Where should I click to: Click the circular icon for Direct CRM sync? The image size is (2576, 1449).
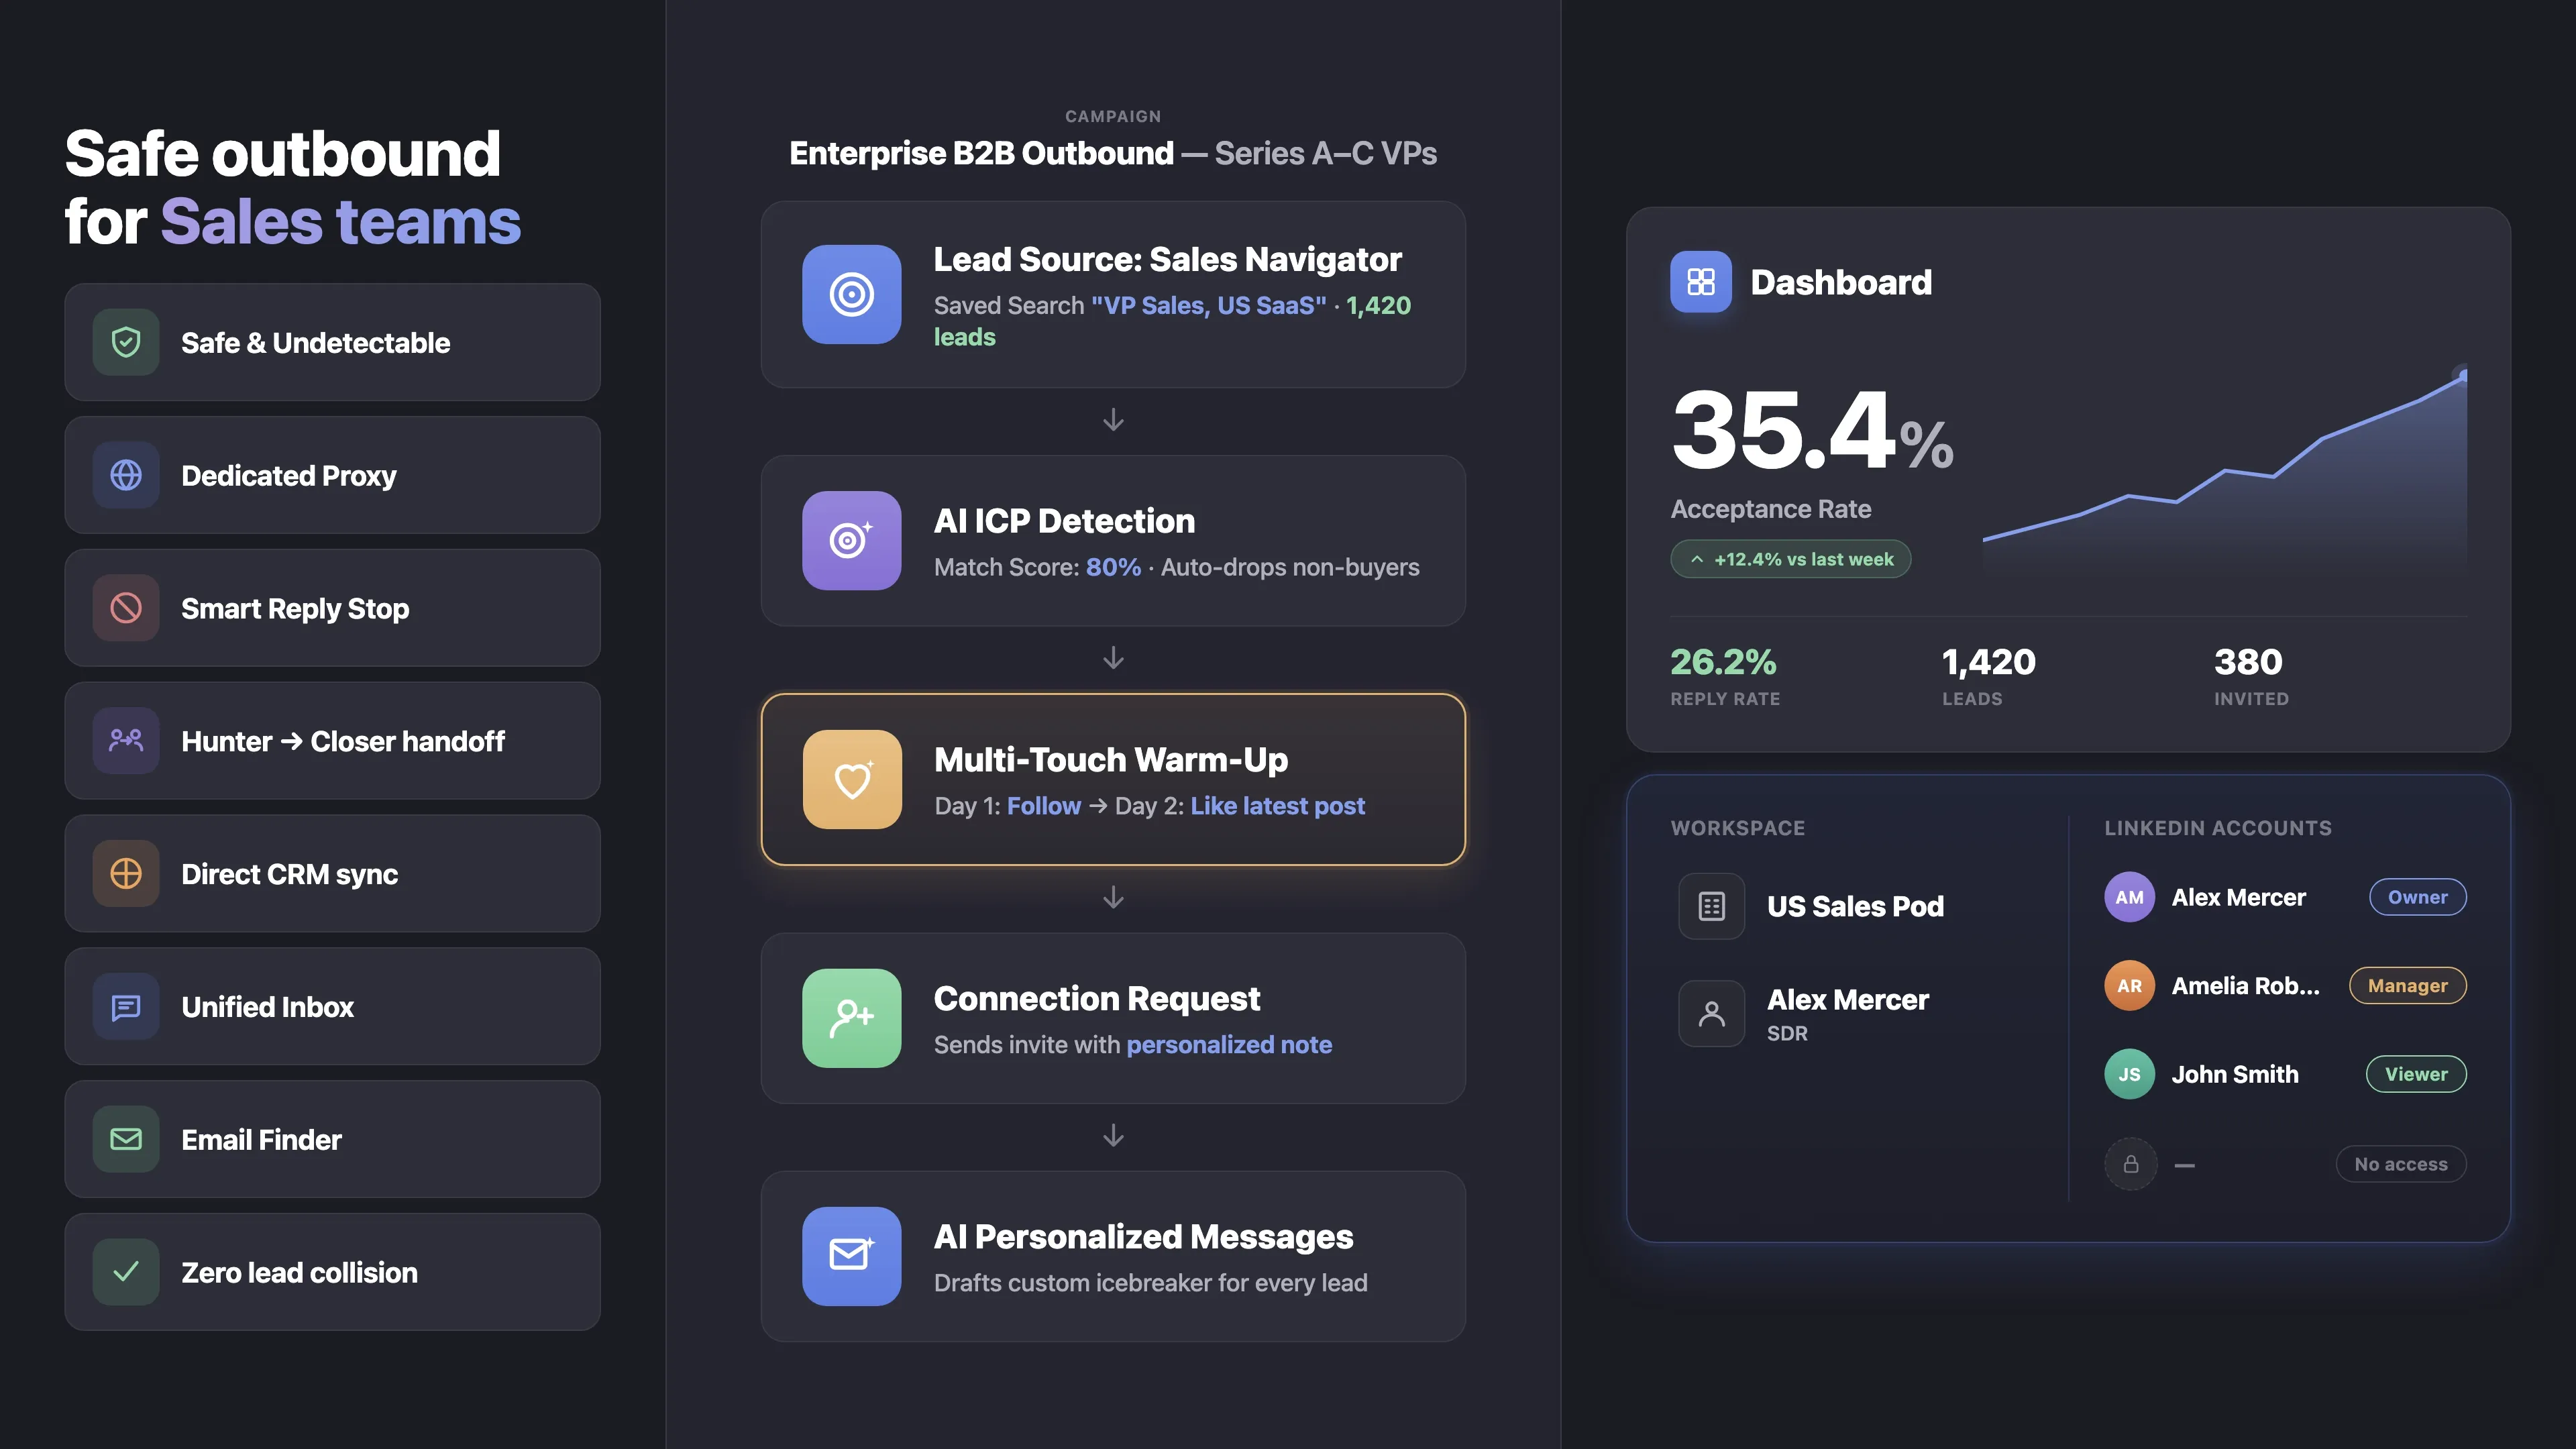point(126,874)
